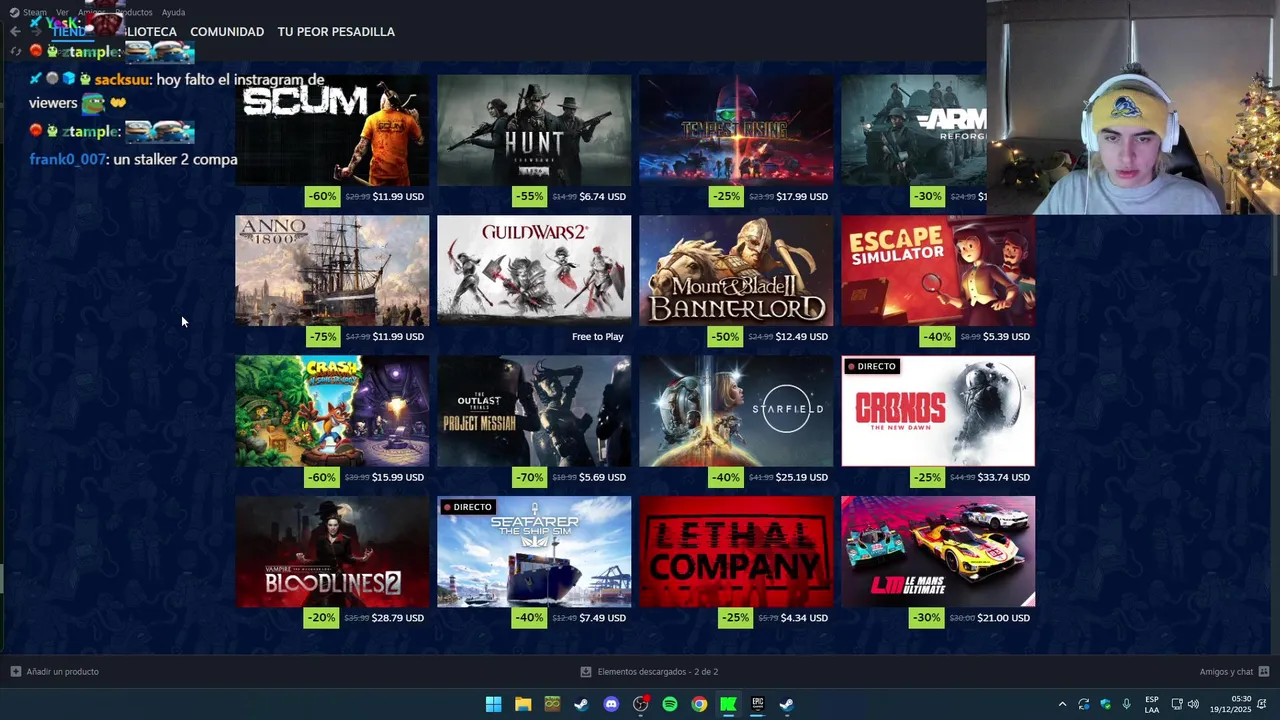This screenshot has height=720, width=1280.
Task: Click the -25% $4.34 USD price
Action: 774,618
